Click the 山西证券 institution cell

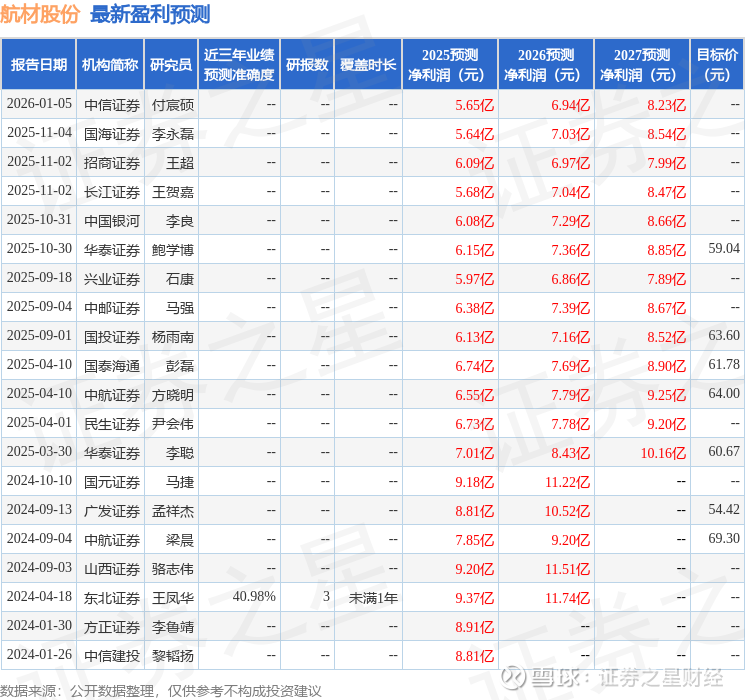click(112, 569)
